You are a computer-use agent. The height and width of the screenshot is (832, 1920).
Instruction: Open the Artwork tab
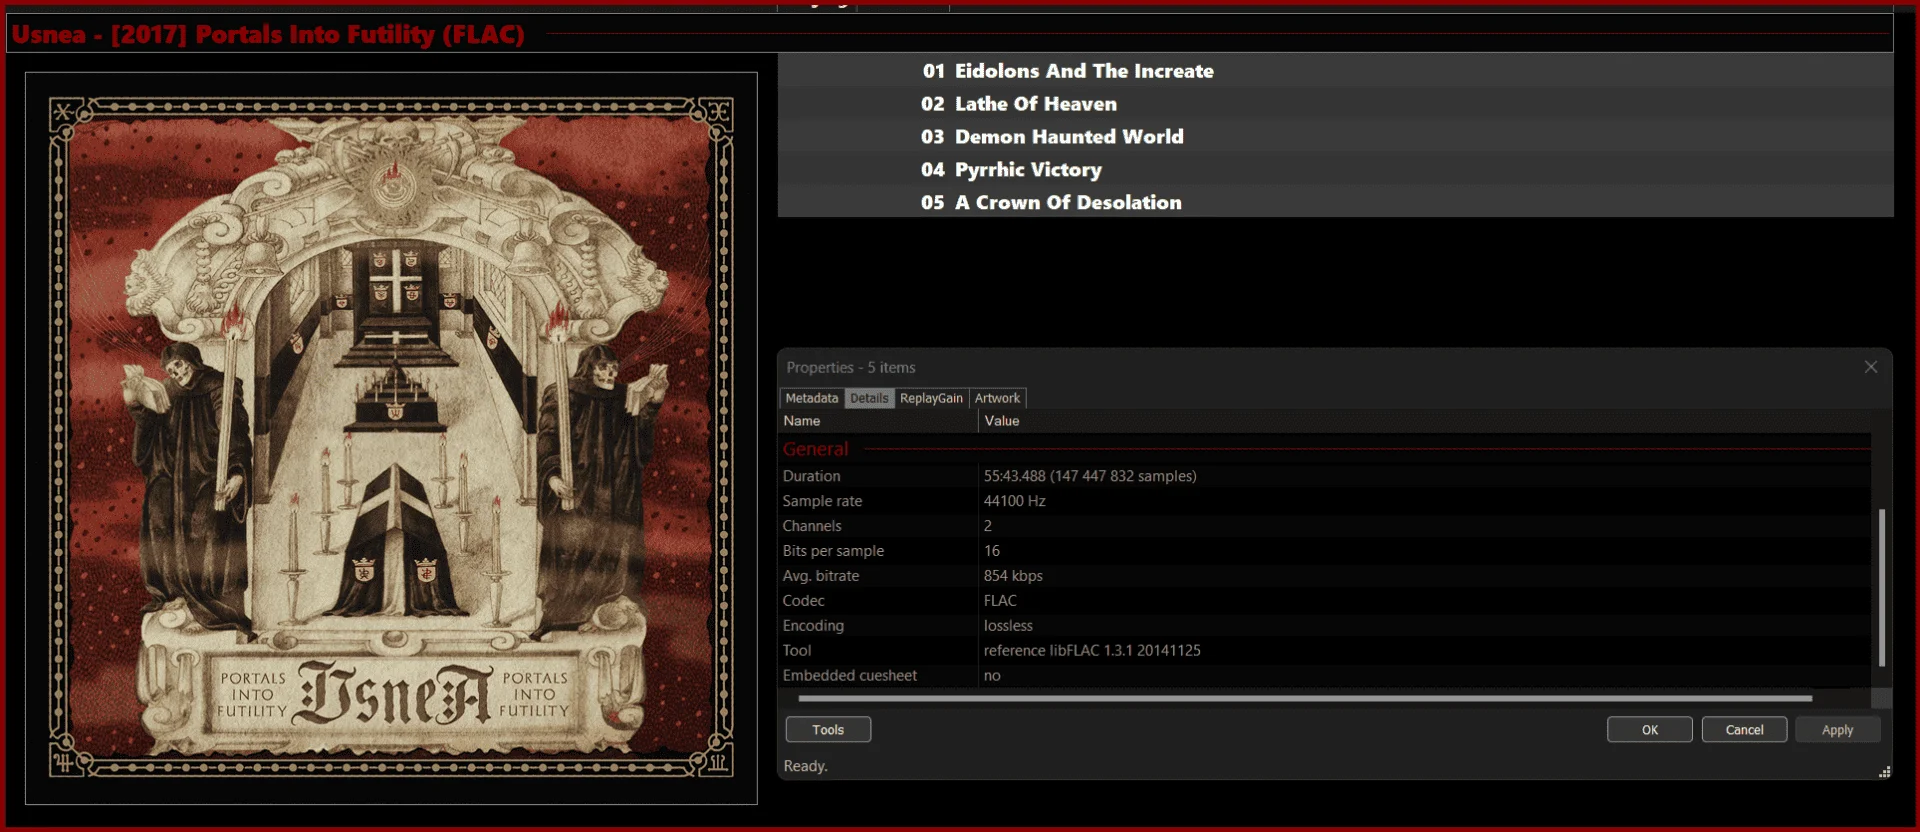(x=997, y=398)
